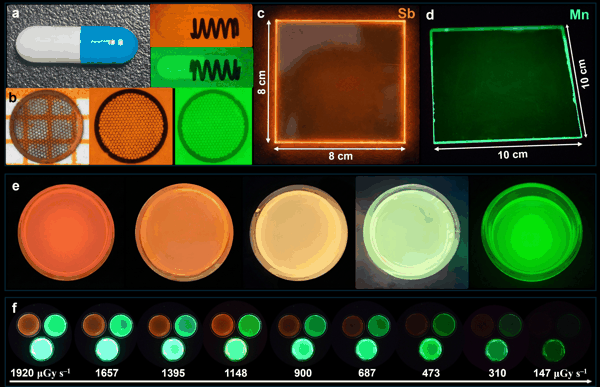Click the lowest green disc above 900
The image size is (600, 387).
pos(303,349)
